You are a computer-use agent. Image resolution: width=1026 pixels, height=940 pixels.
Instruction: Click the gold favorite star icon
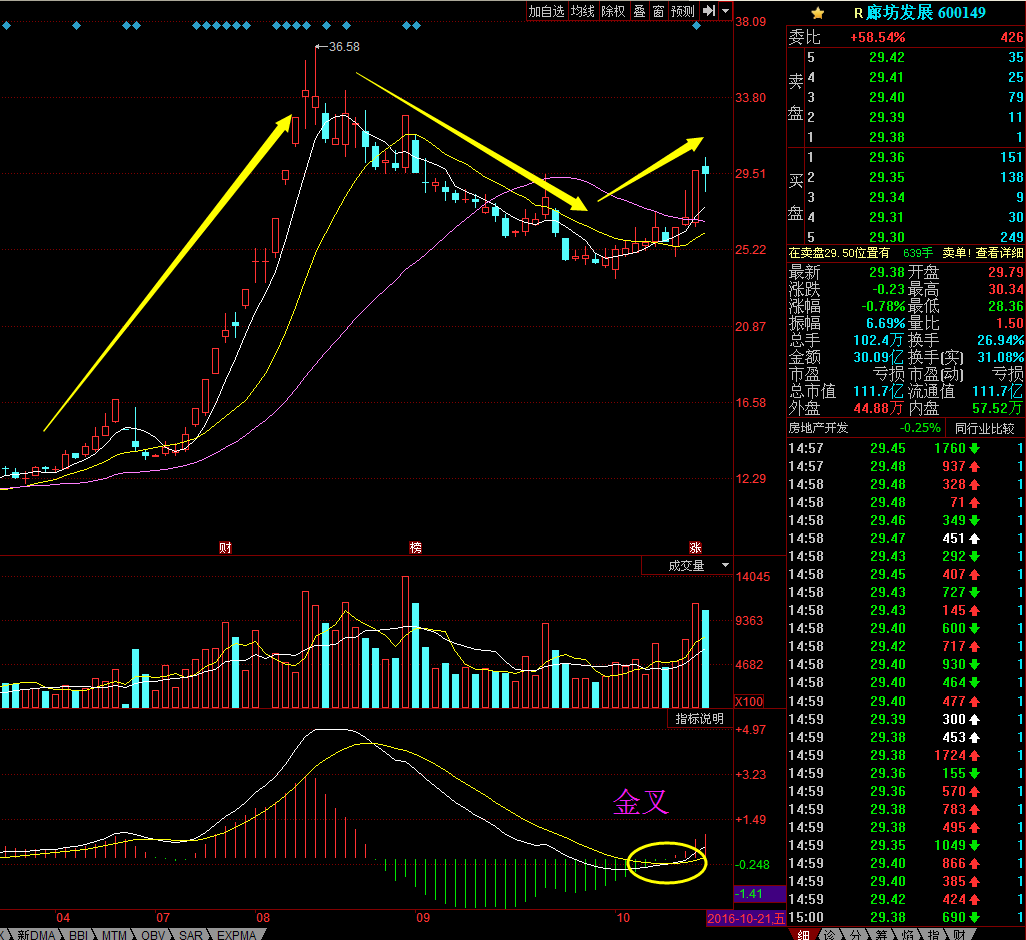pyautogui.click(x=818, y=13)
